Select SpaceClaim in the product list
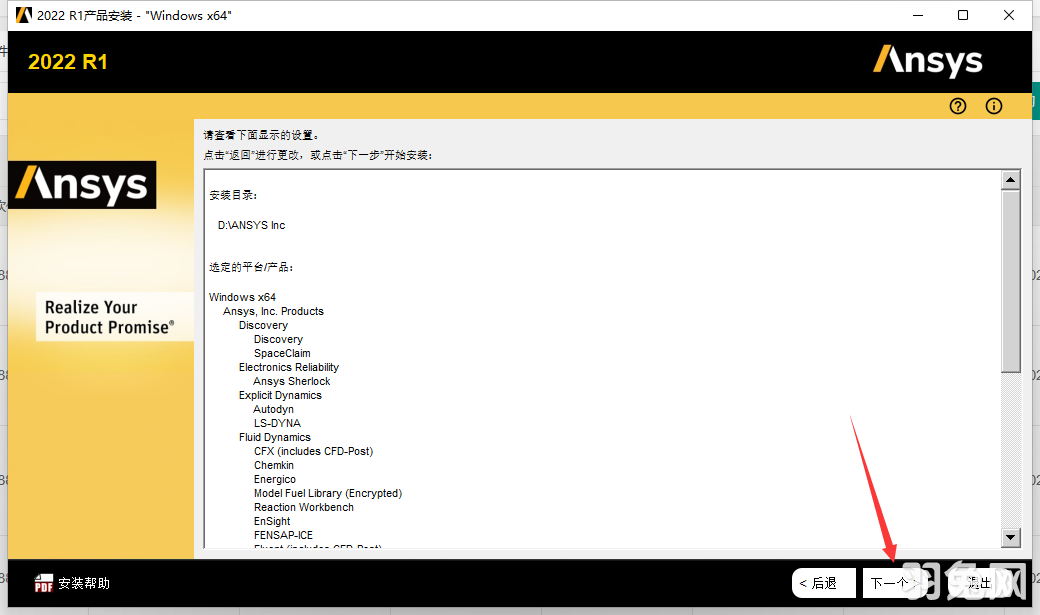1040x615 pixels. click(282, 353)
